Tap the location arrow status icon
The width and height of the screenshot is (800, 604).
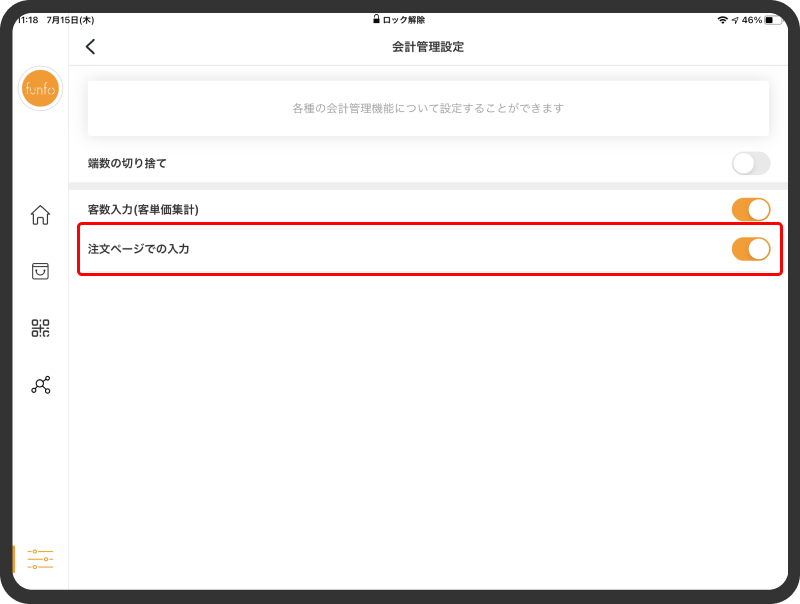735,20
